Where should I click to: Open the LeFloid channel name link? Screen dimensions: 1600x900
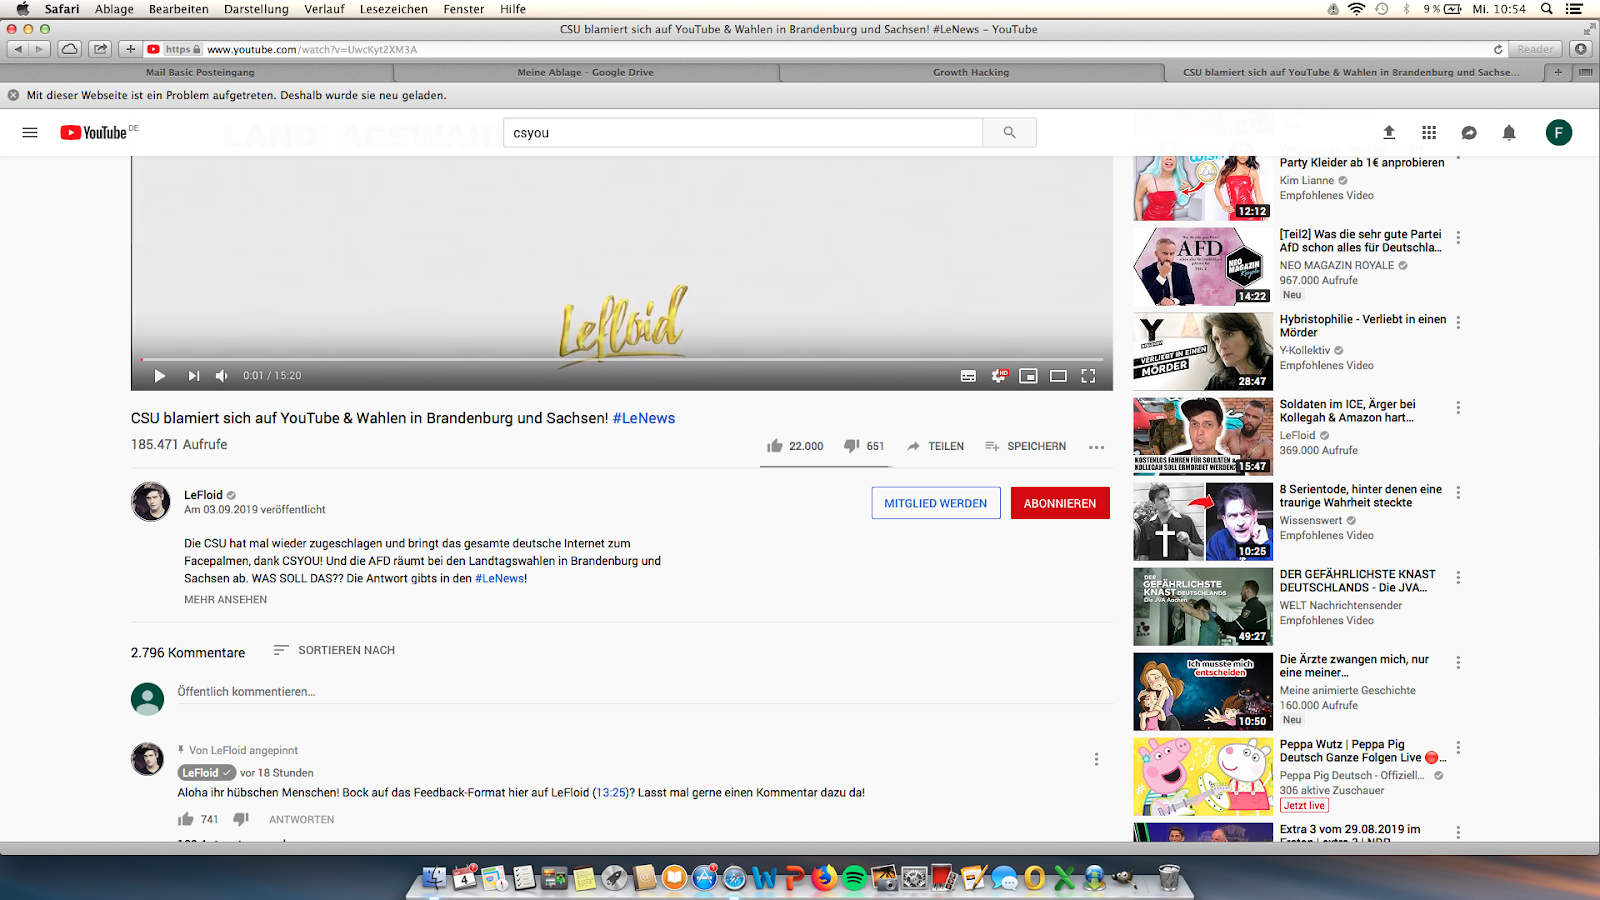click(203, 495)
